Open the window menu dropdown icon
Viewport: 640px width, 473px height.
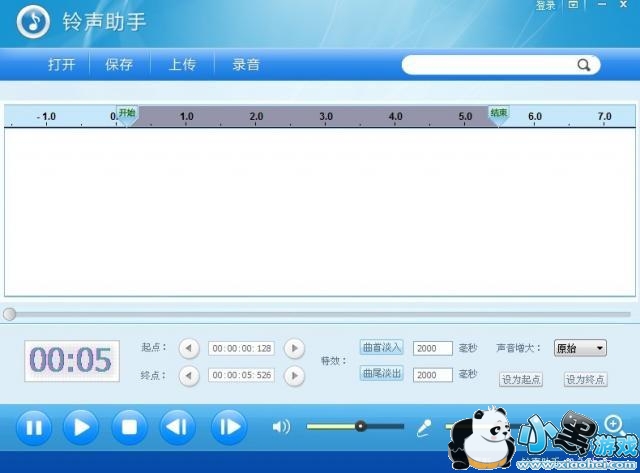click(573, 4)
